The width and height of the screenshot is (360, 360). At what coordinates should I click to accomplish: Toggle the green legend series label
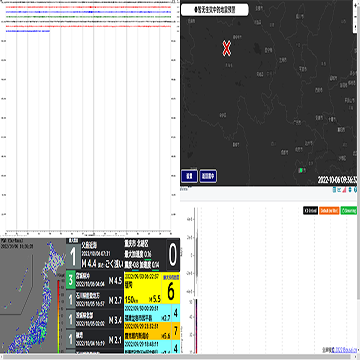pyautogui.click(x=349, y=211)
